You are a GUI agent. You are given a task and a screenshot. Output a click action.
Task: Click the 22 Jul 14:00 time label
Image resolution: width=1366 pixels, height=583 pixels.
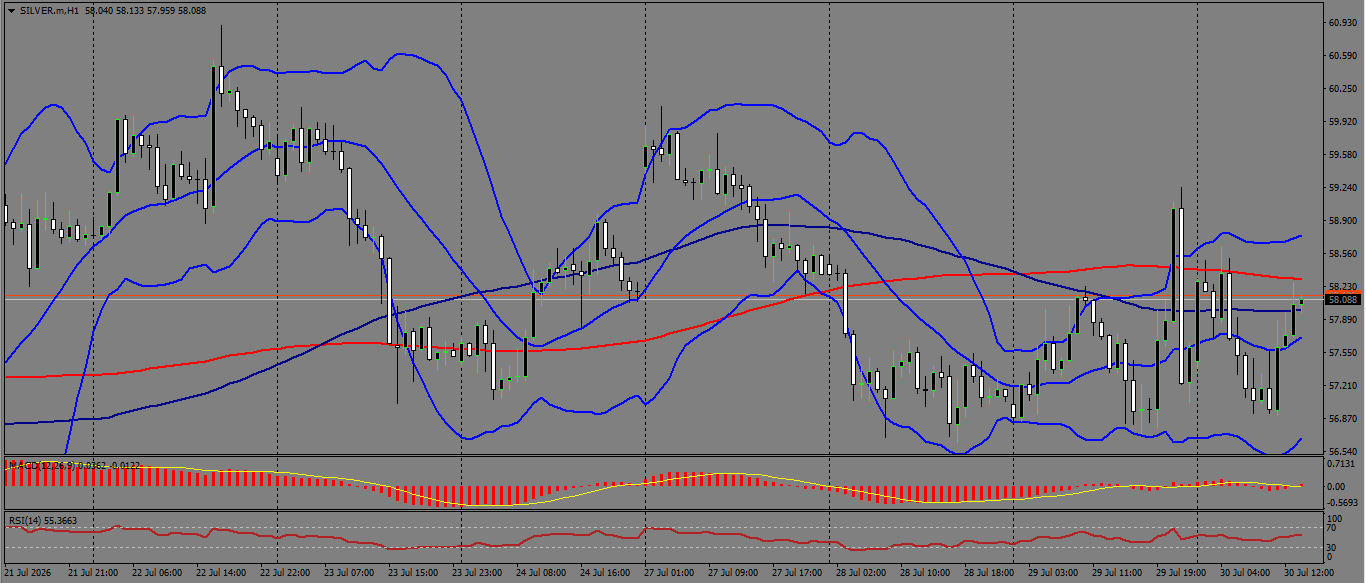[222, 574]
